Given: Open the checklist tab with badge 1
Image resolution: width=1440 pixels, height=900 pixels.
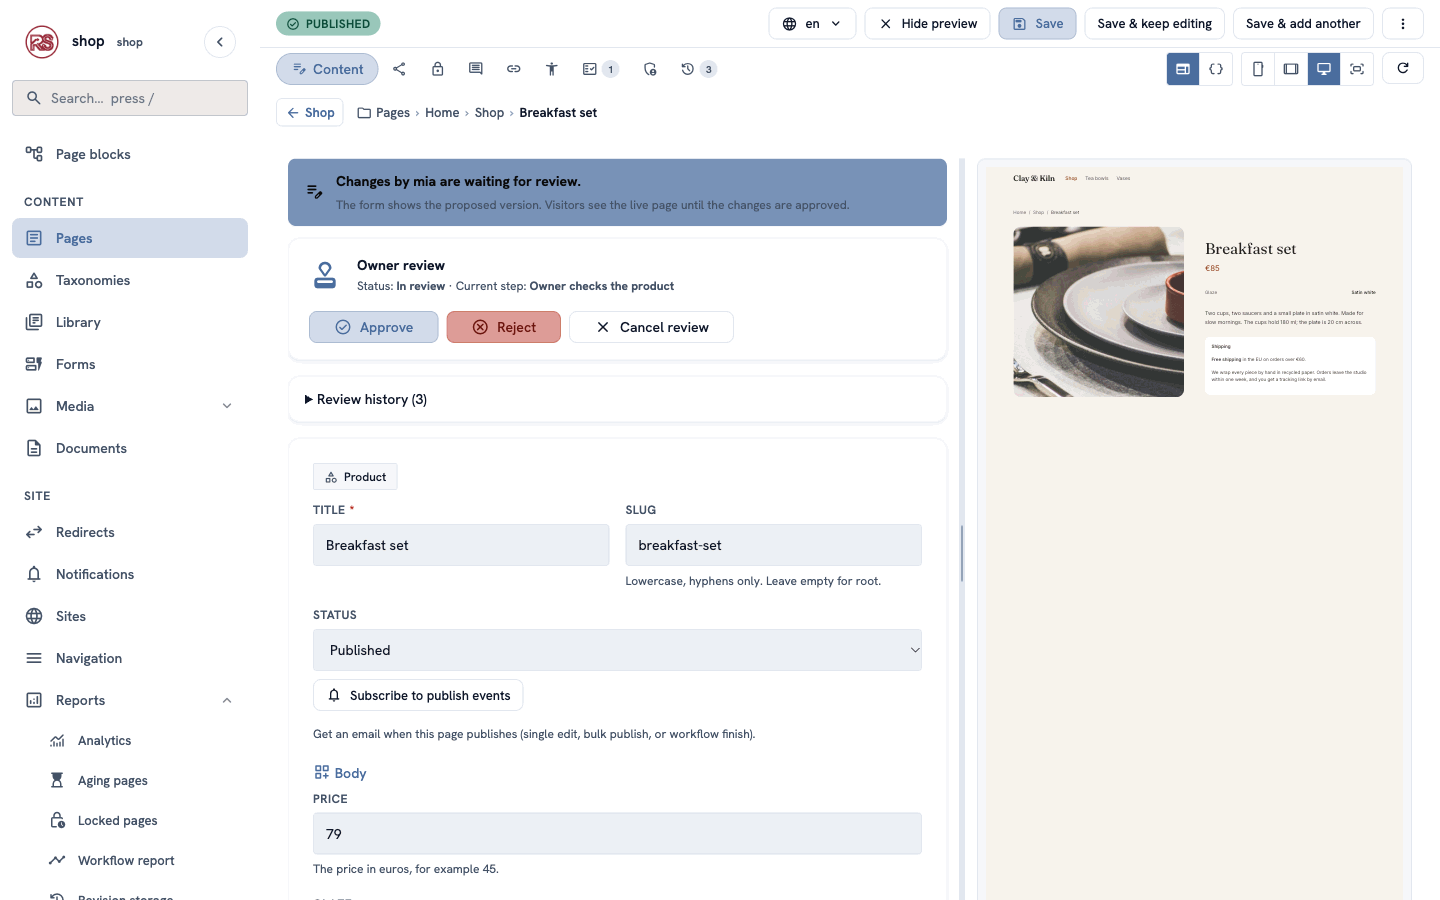Looking at the screenshot, I should [600, 69].
